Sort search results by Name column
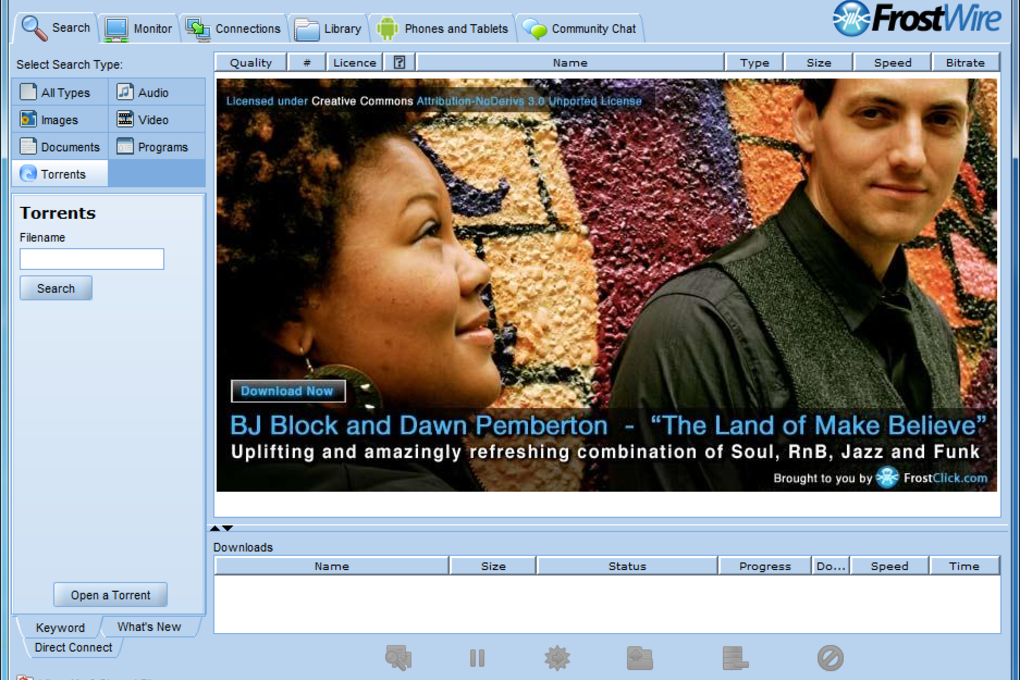The image size is (1020, 680). [570, 62]
